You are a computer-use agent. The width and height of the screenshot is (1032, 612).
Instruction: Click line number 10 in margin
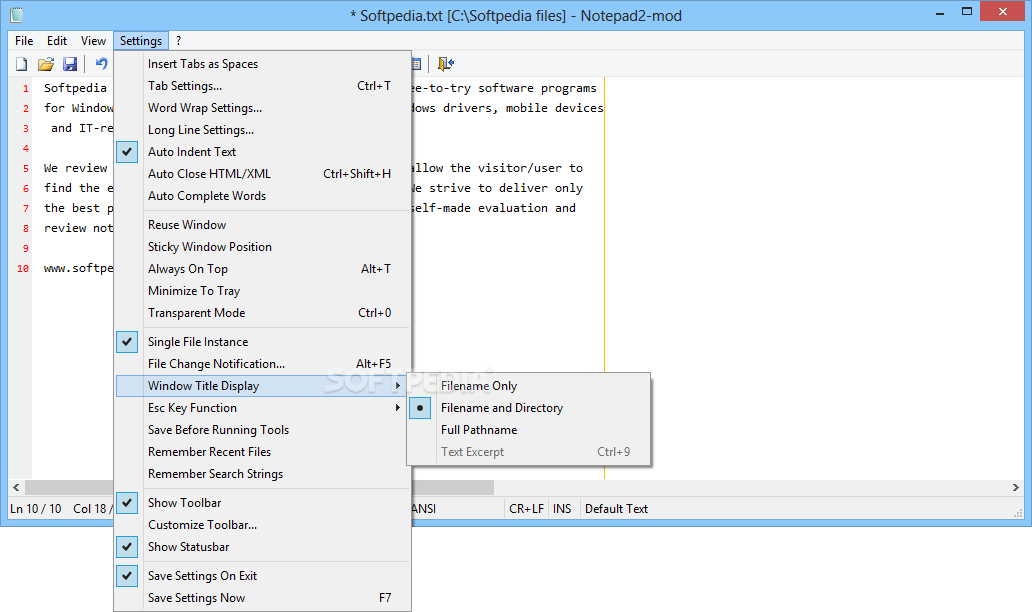tap(23, 268)
